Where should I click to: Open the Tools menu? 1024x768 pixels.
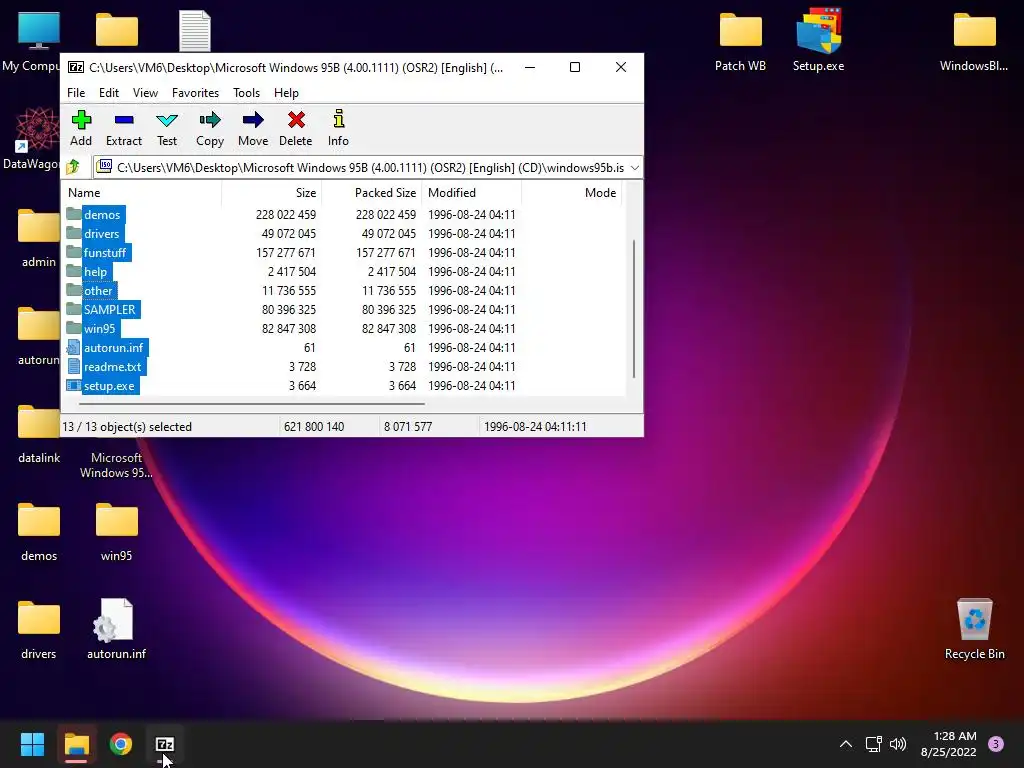click(246, 93)
